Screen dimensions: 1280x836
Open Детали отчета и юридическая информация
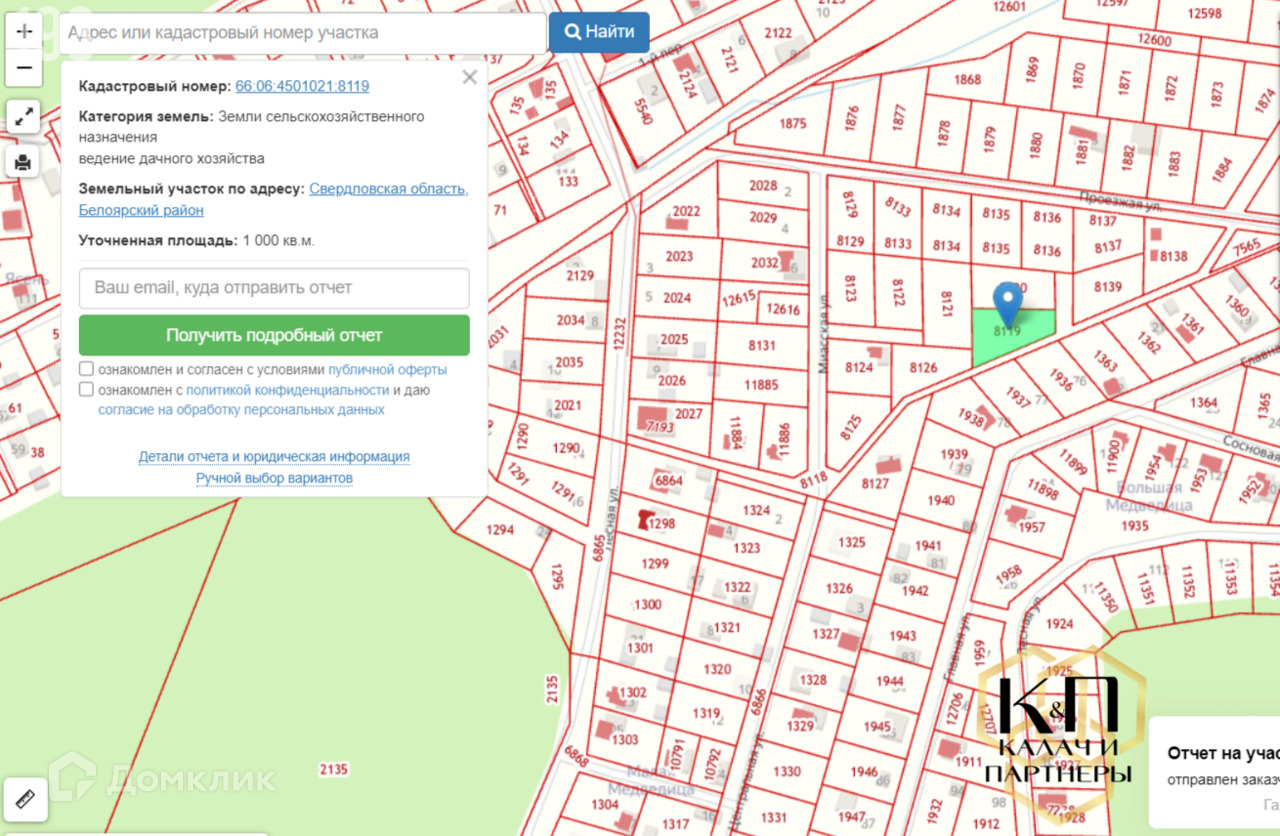coord(274,457)
